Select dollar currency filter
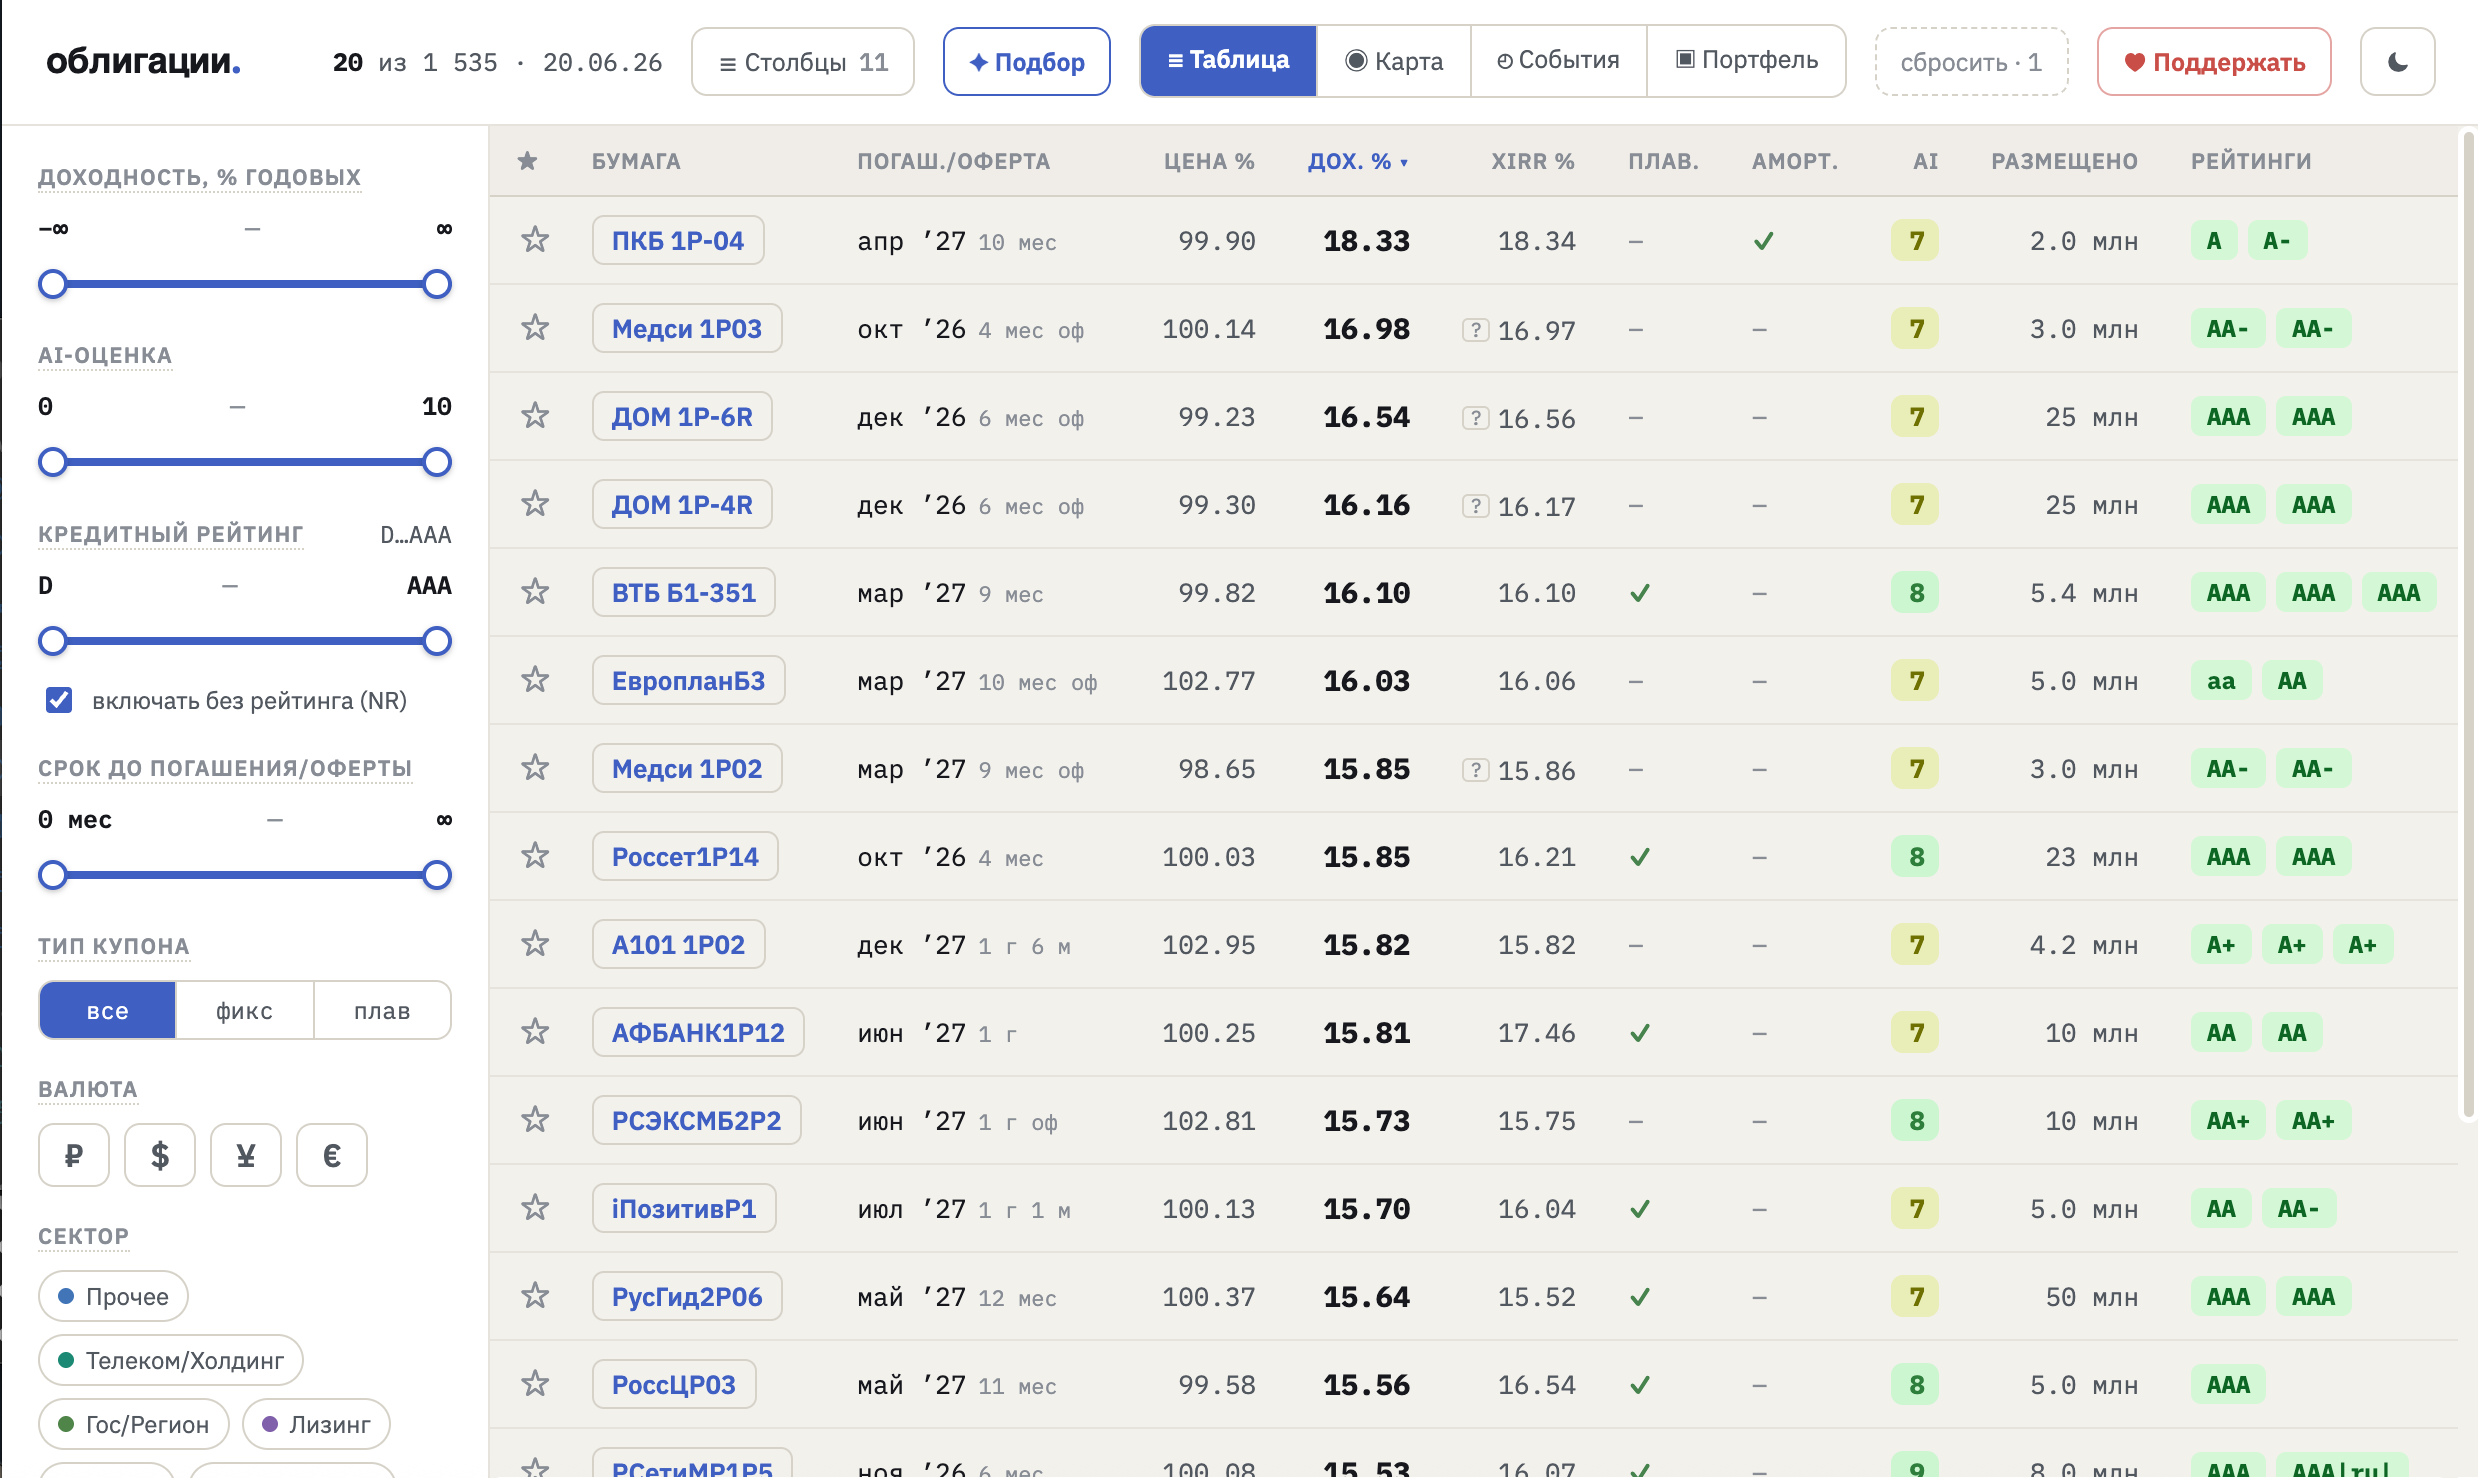Screen dimensions: 2478x1478 tap(160, 1155)
